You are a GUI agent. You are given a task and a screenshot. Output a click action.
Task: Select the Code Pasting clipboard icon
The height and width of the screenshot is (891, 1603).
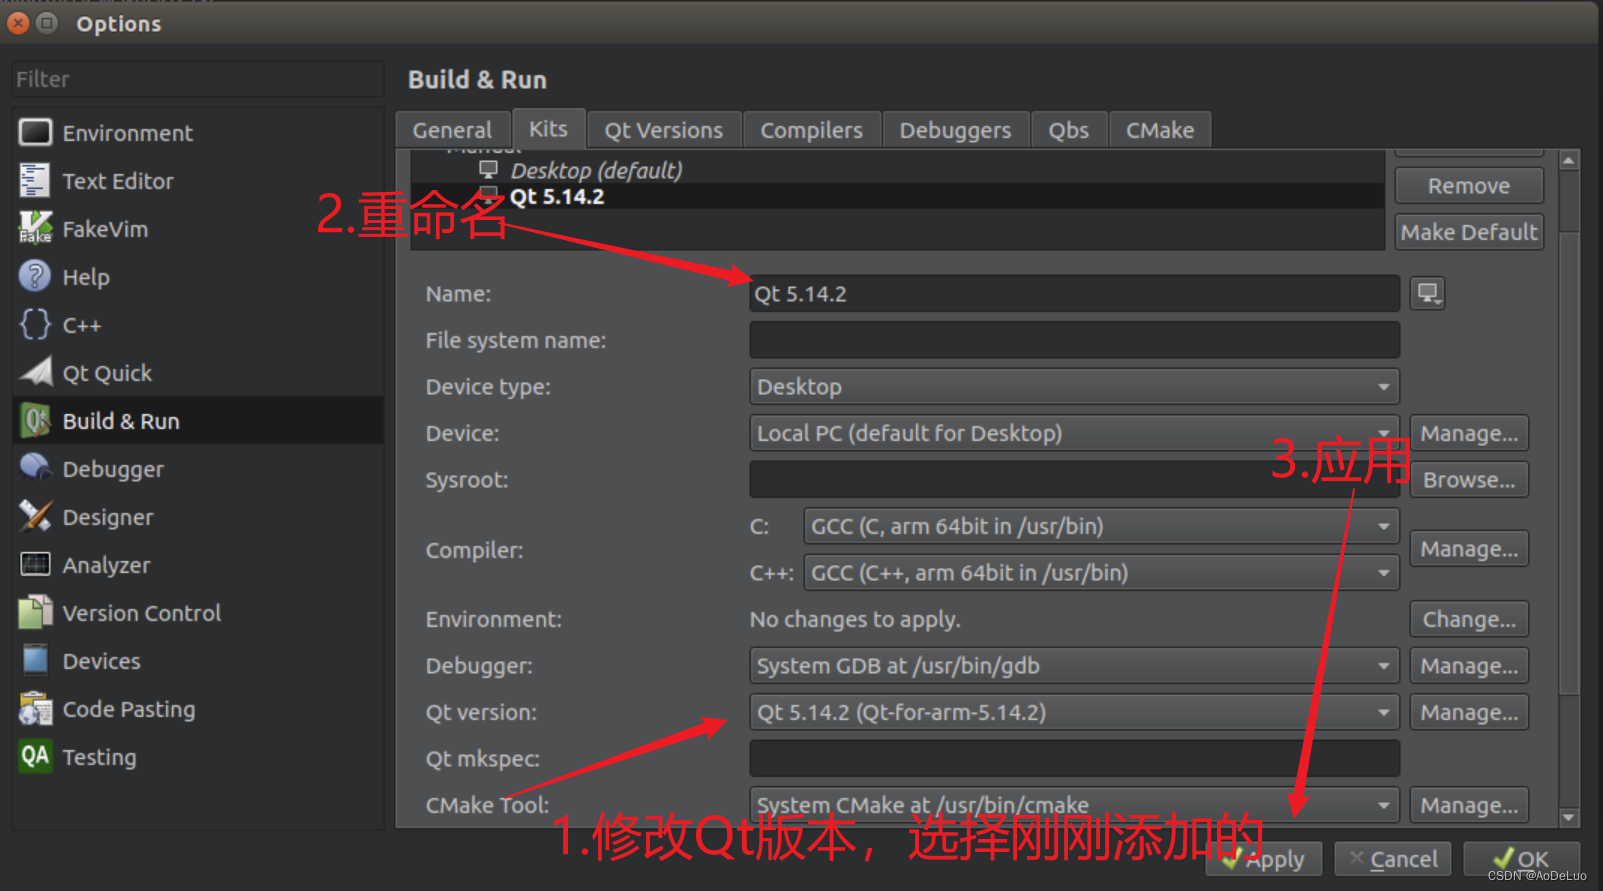35,708
